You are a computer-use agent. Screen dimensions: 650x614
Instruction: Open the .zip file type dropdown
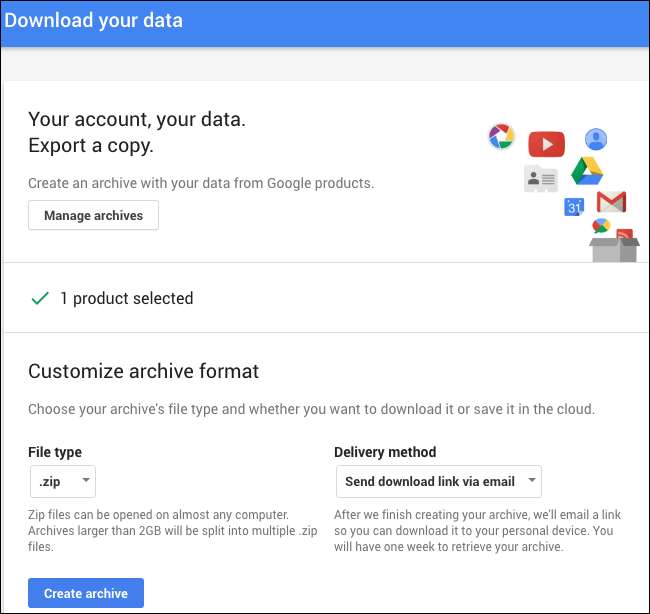point(64,481)
